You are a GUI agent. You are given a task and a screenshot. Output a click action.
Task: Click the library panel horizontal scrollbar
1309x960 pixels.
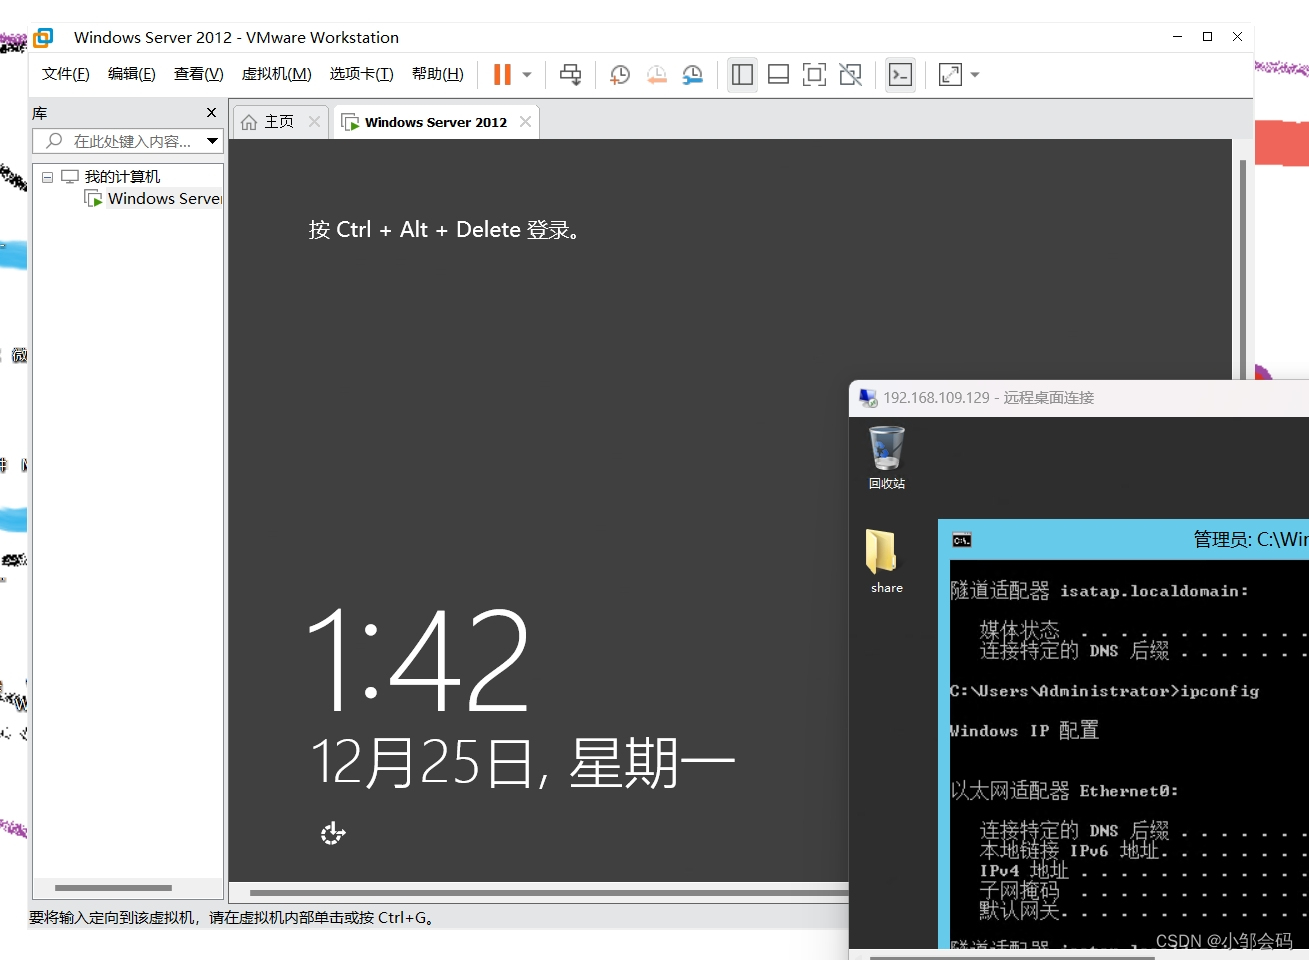click(x=113, y=888)
